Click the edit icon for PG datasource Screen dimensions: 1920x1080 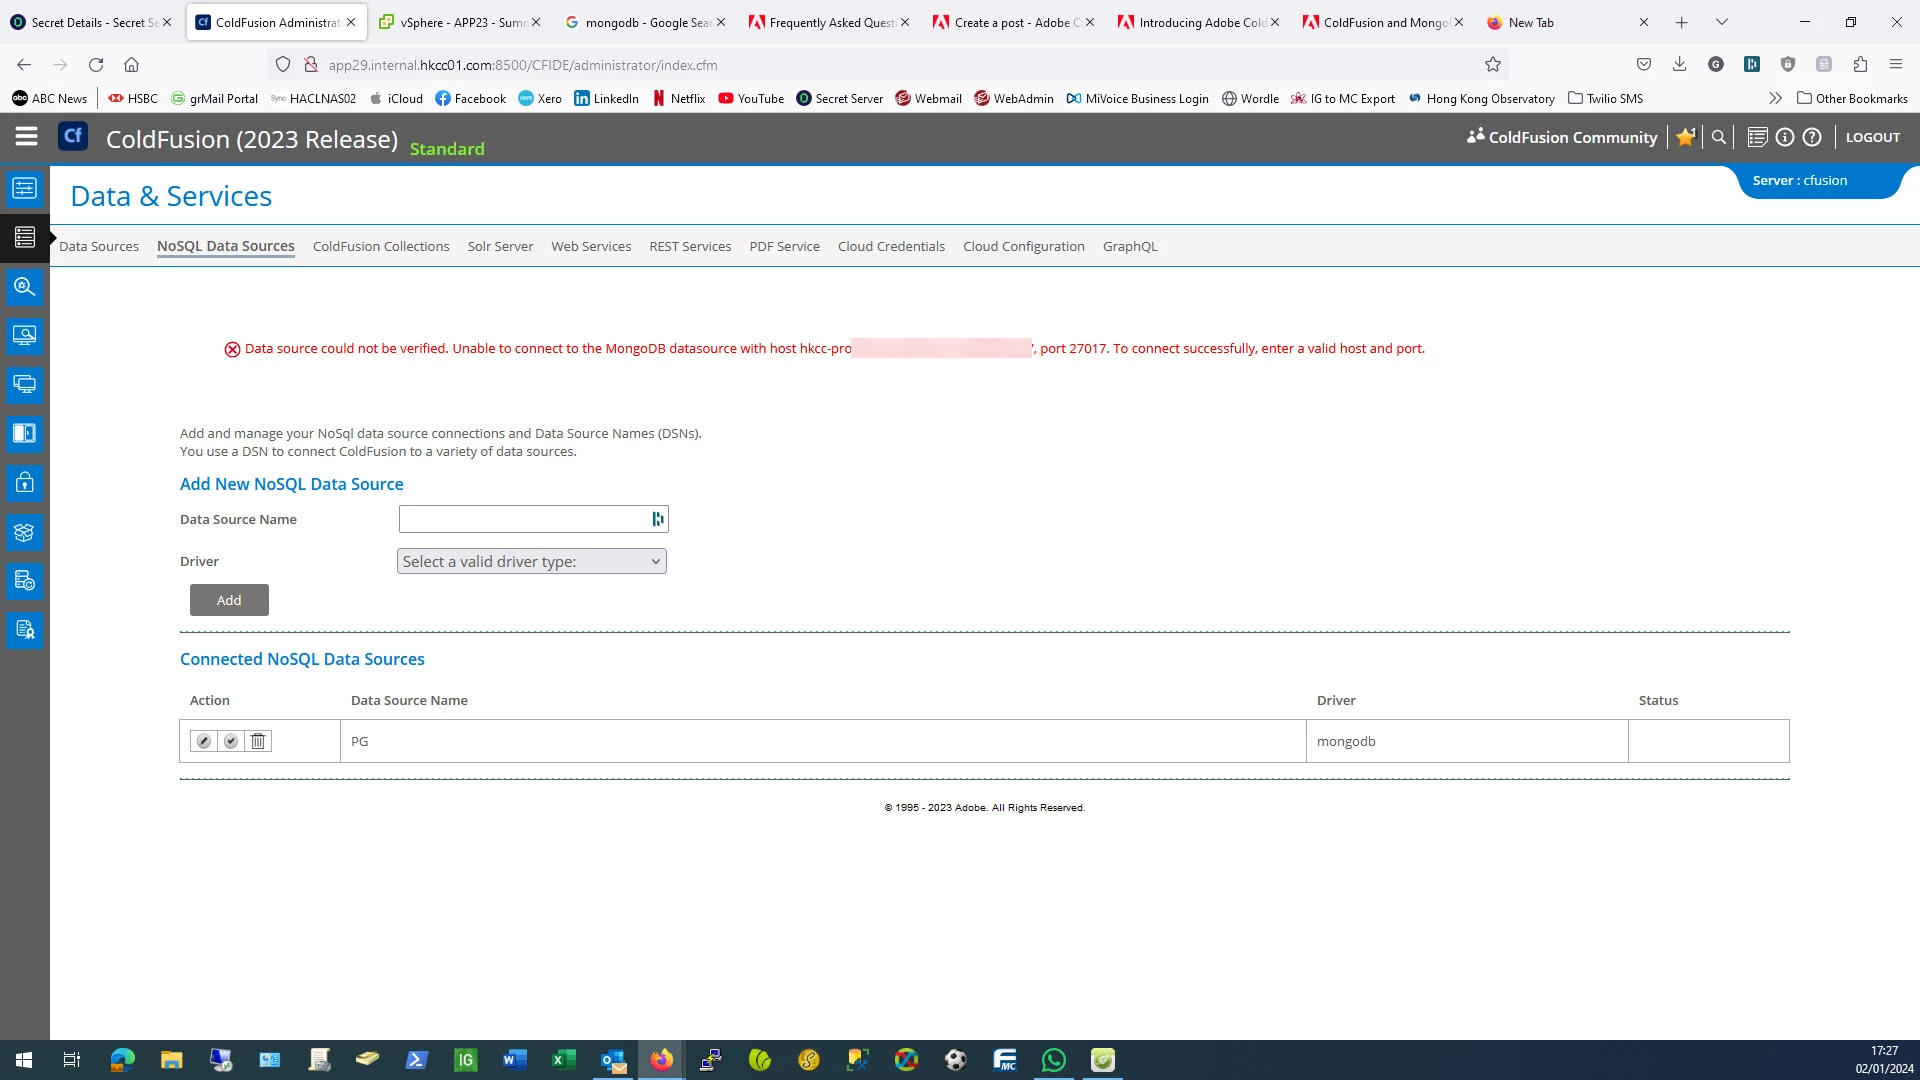tap(204, 741)
